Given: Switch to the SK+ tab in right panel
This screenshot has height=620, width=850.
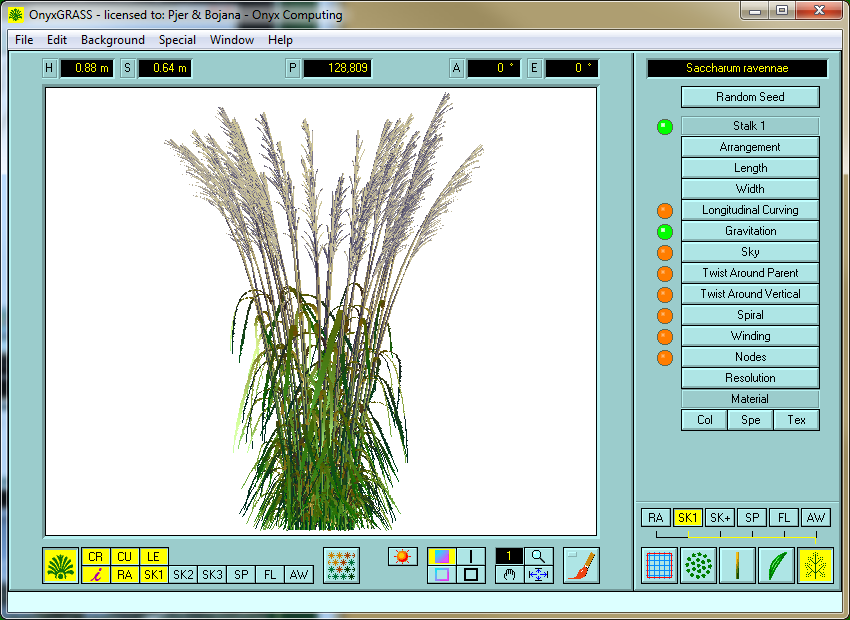Looking at the screenshot, I should click(719, 518).
